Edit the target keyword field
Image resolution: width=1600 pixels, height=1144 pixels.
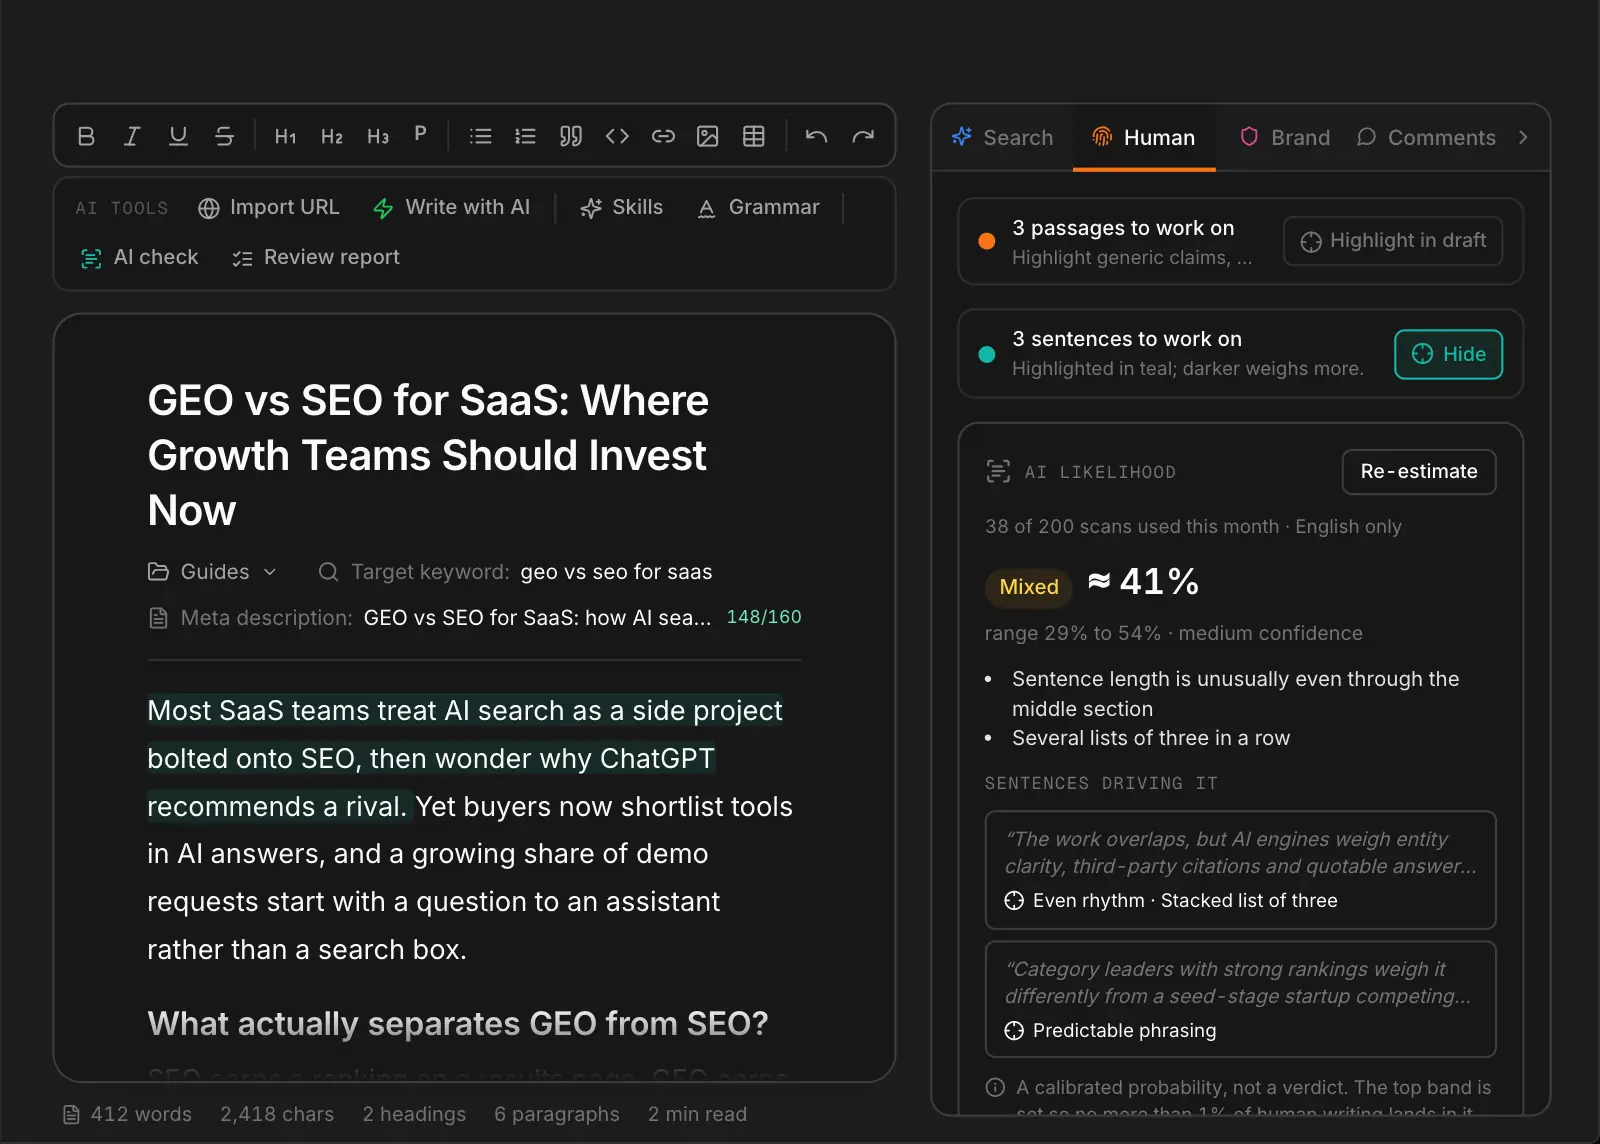coord(616,572)
